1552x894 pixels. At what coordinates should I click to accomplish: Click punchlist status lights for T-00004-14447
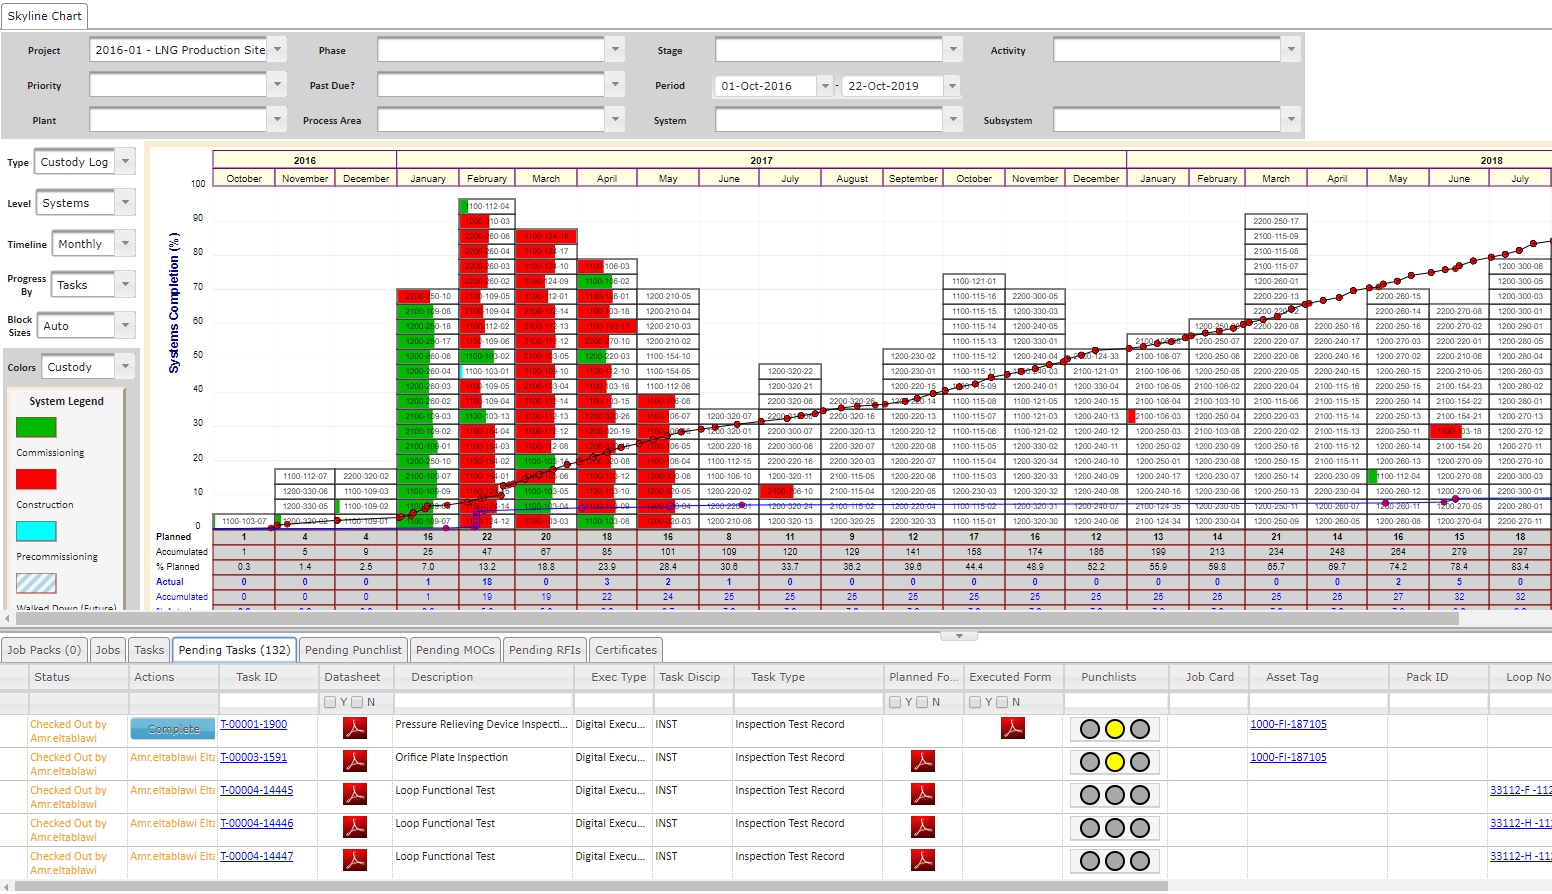pyautogui.click(x=1115, y=861)
